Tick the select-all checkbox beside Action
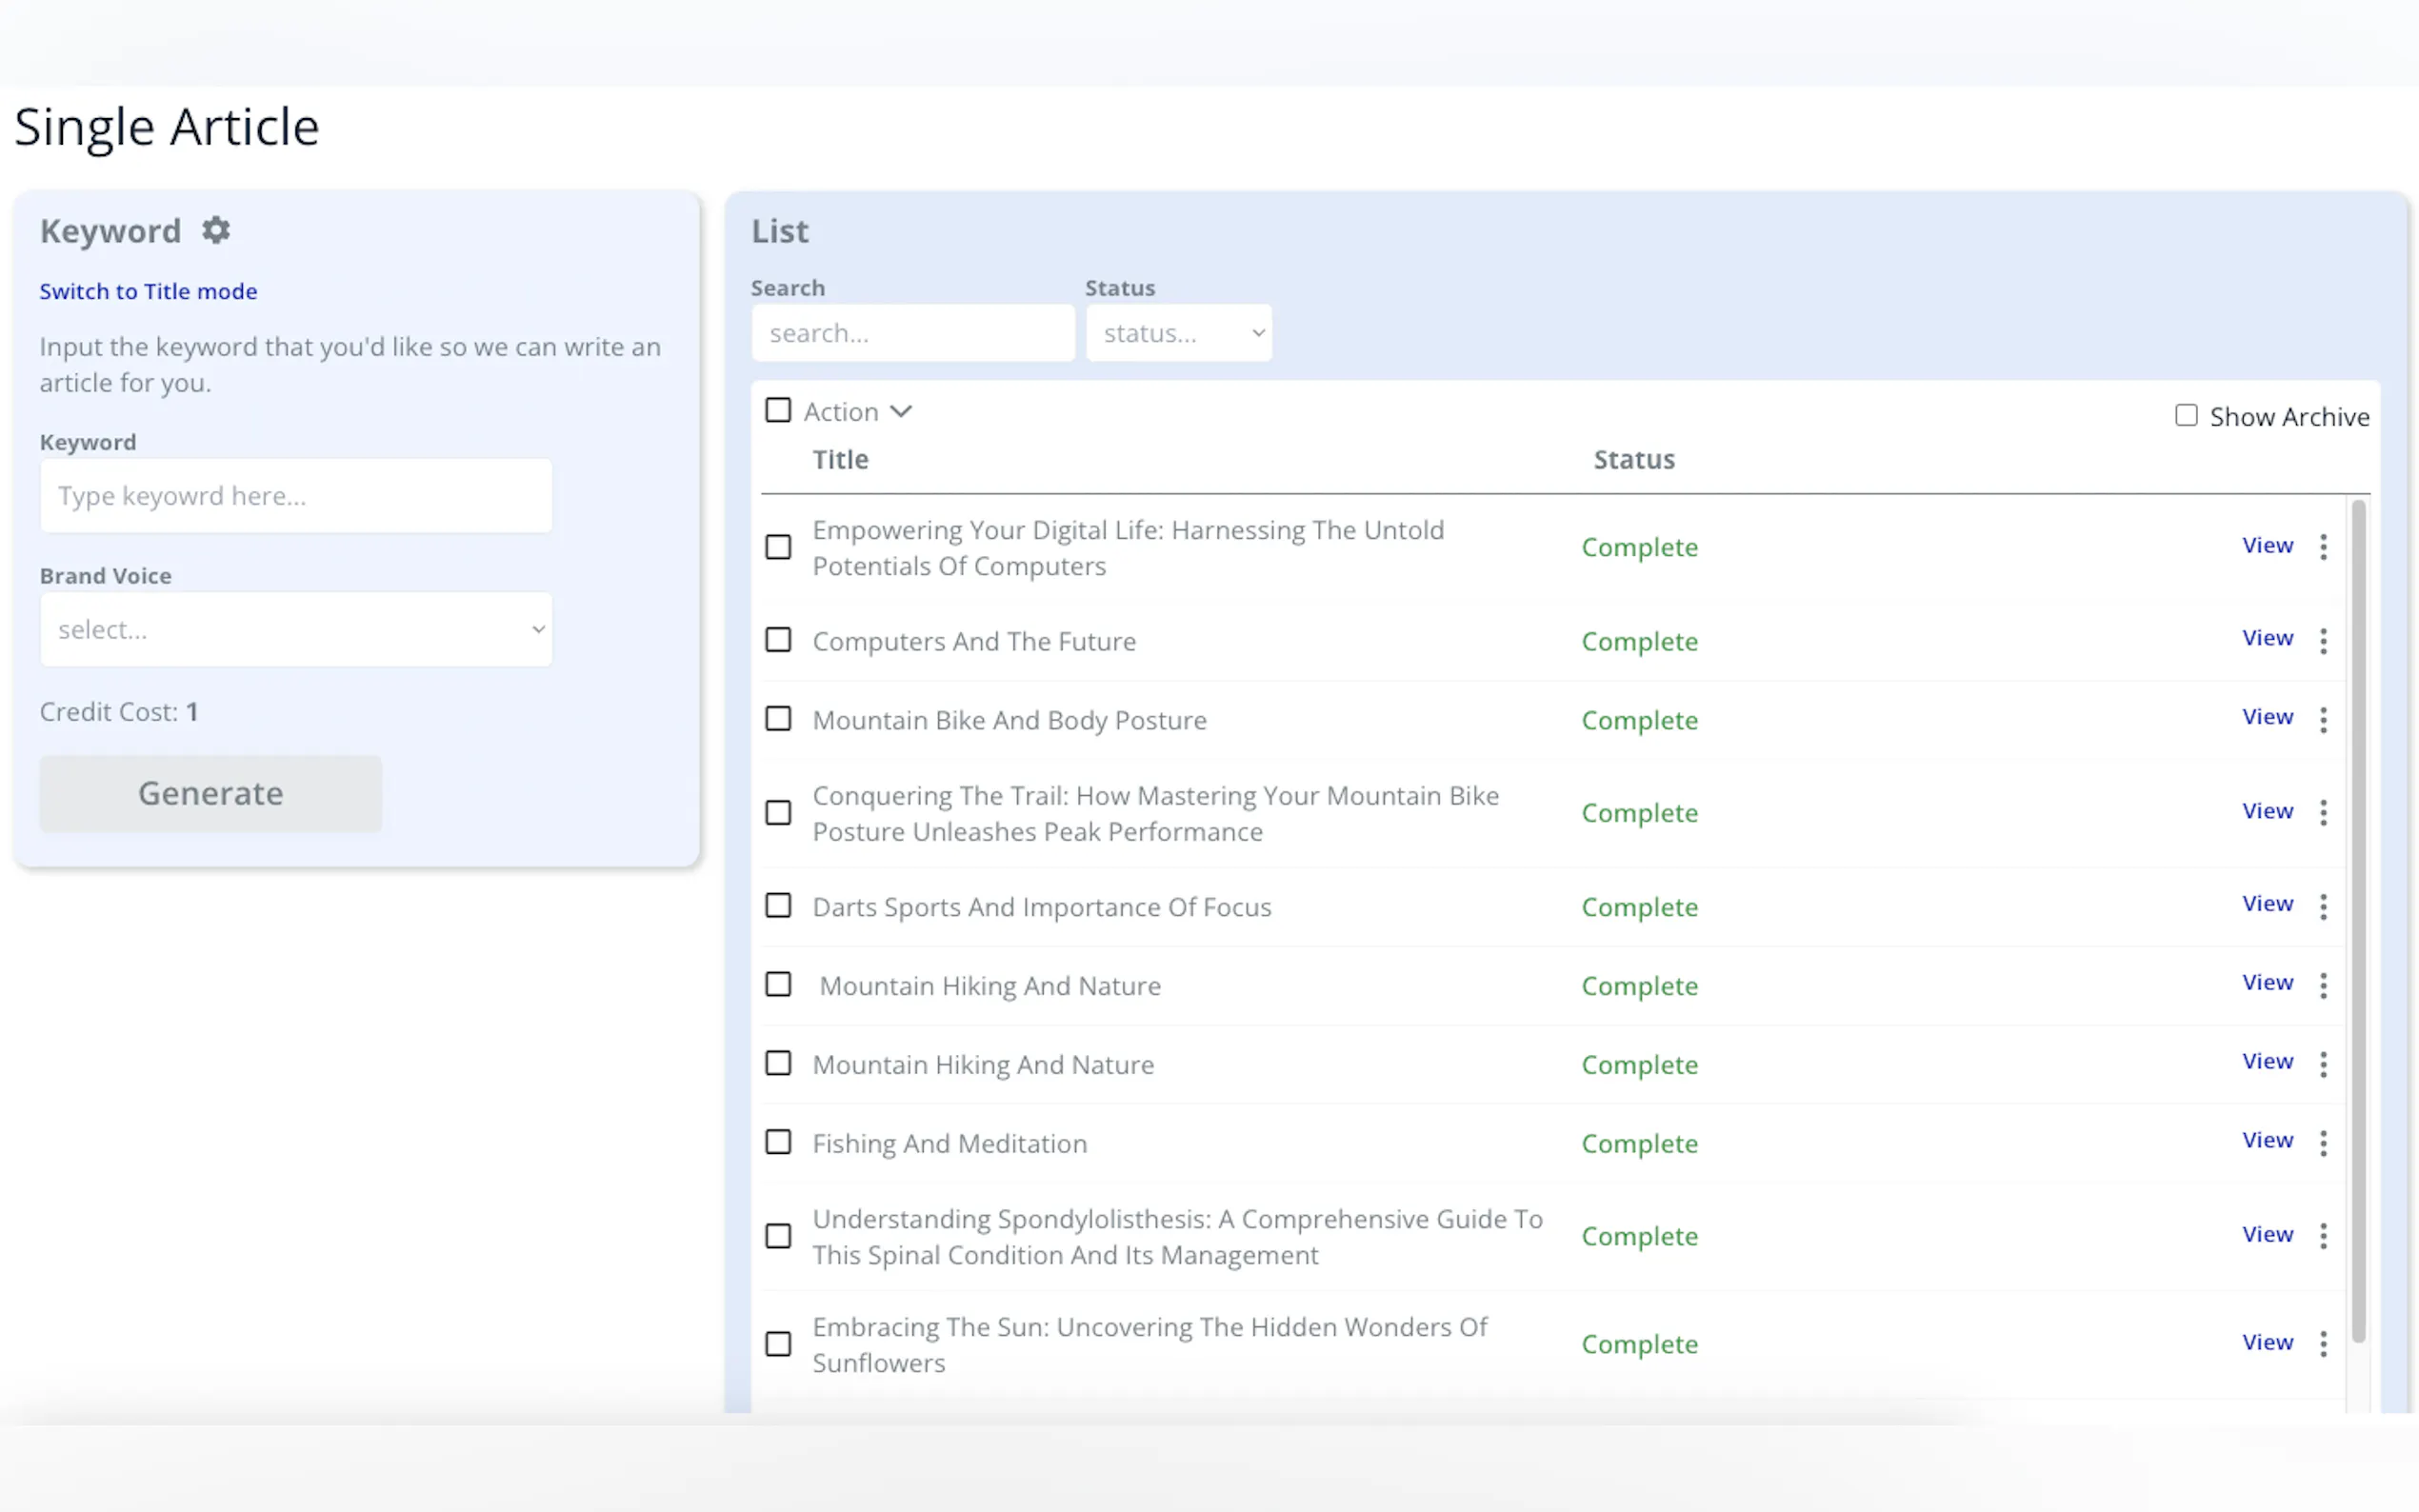This screenshot has height=1512, width=2419. click(x=777, y=411)
